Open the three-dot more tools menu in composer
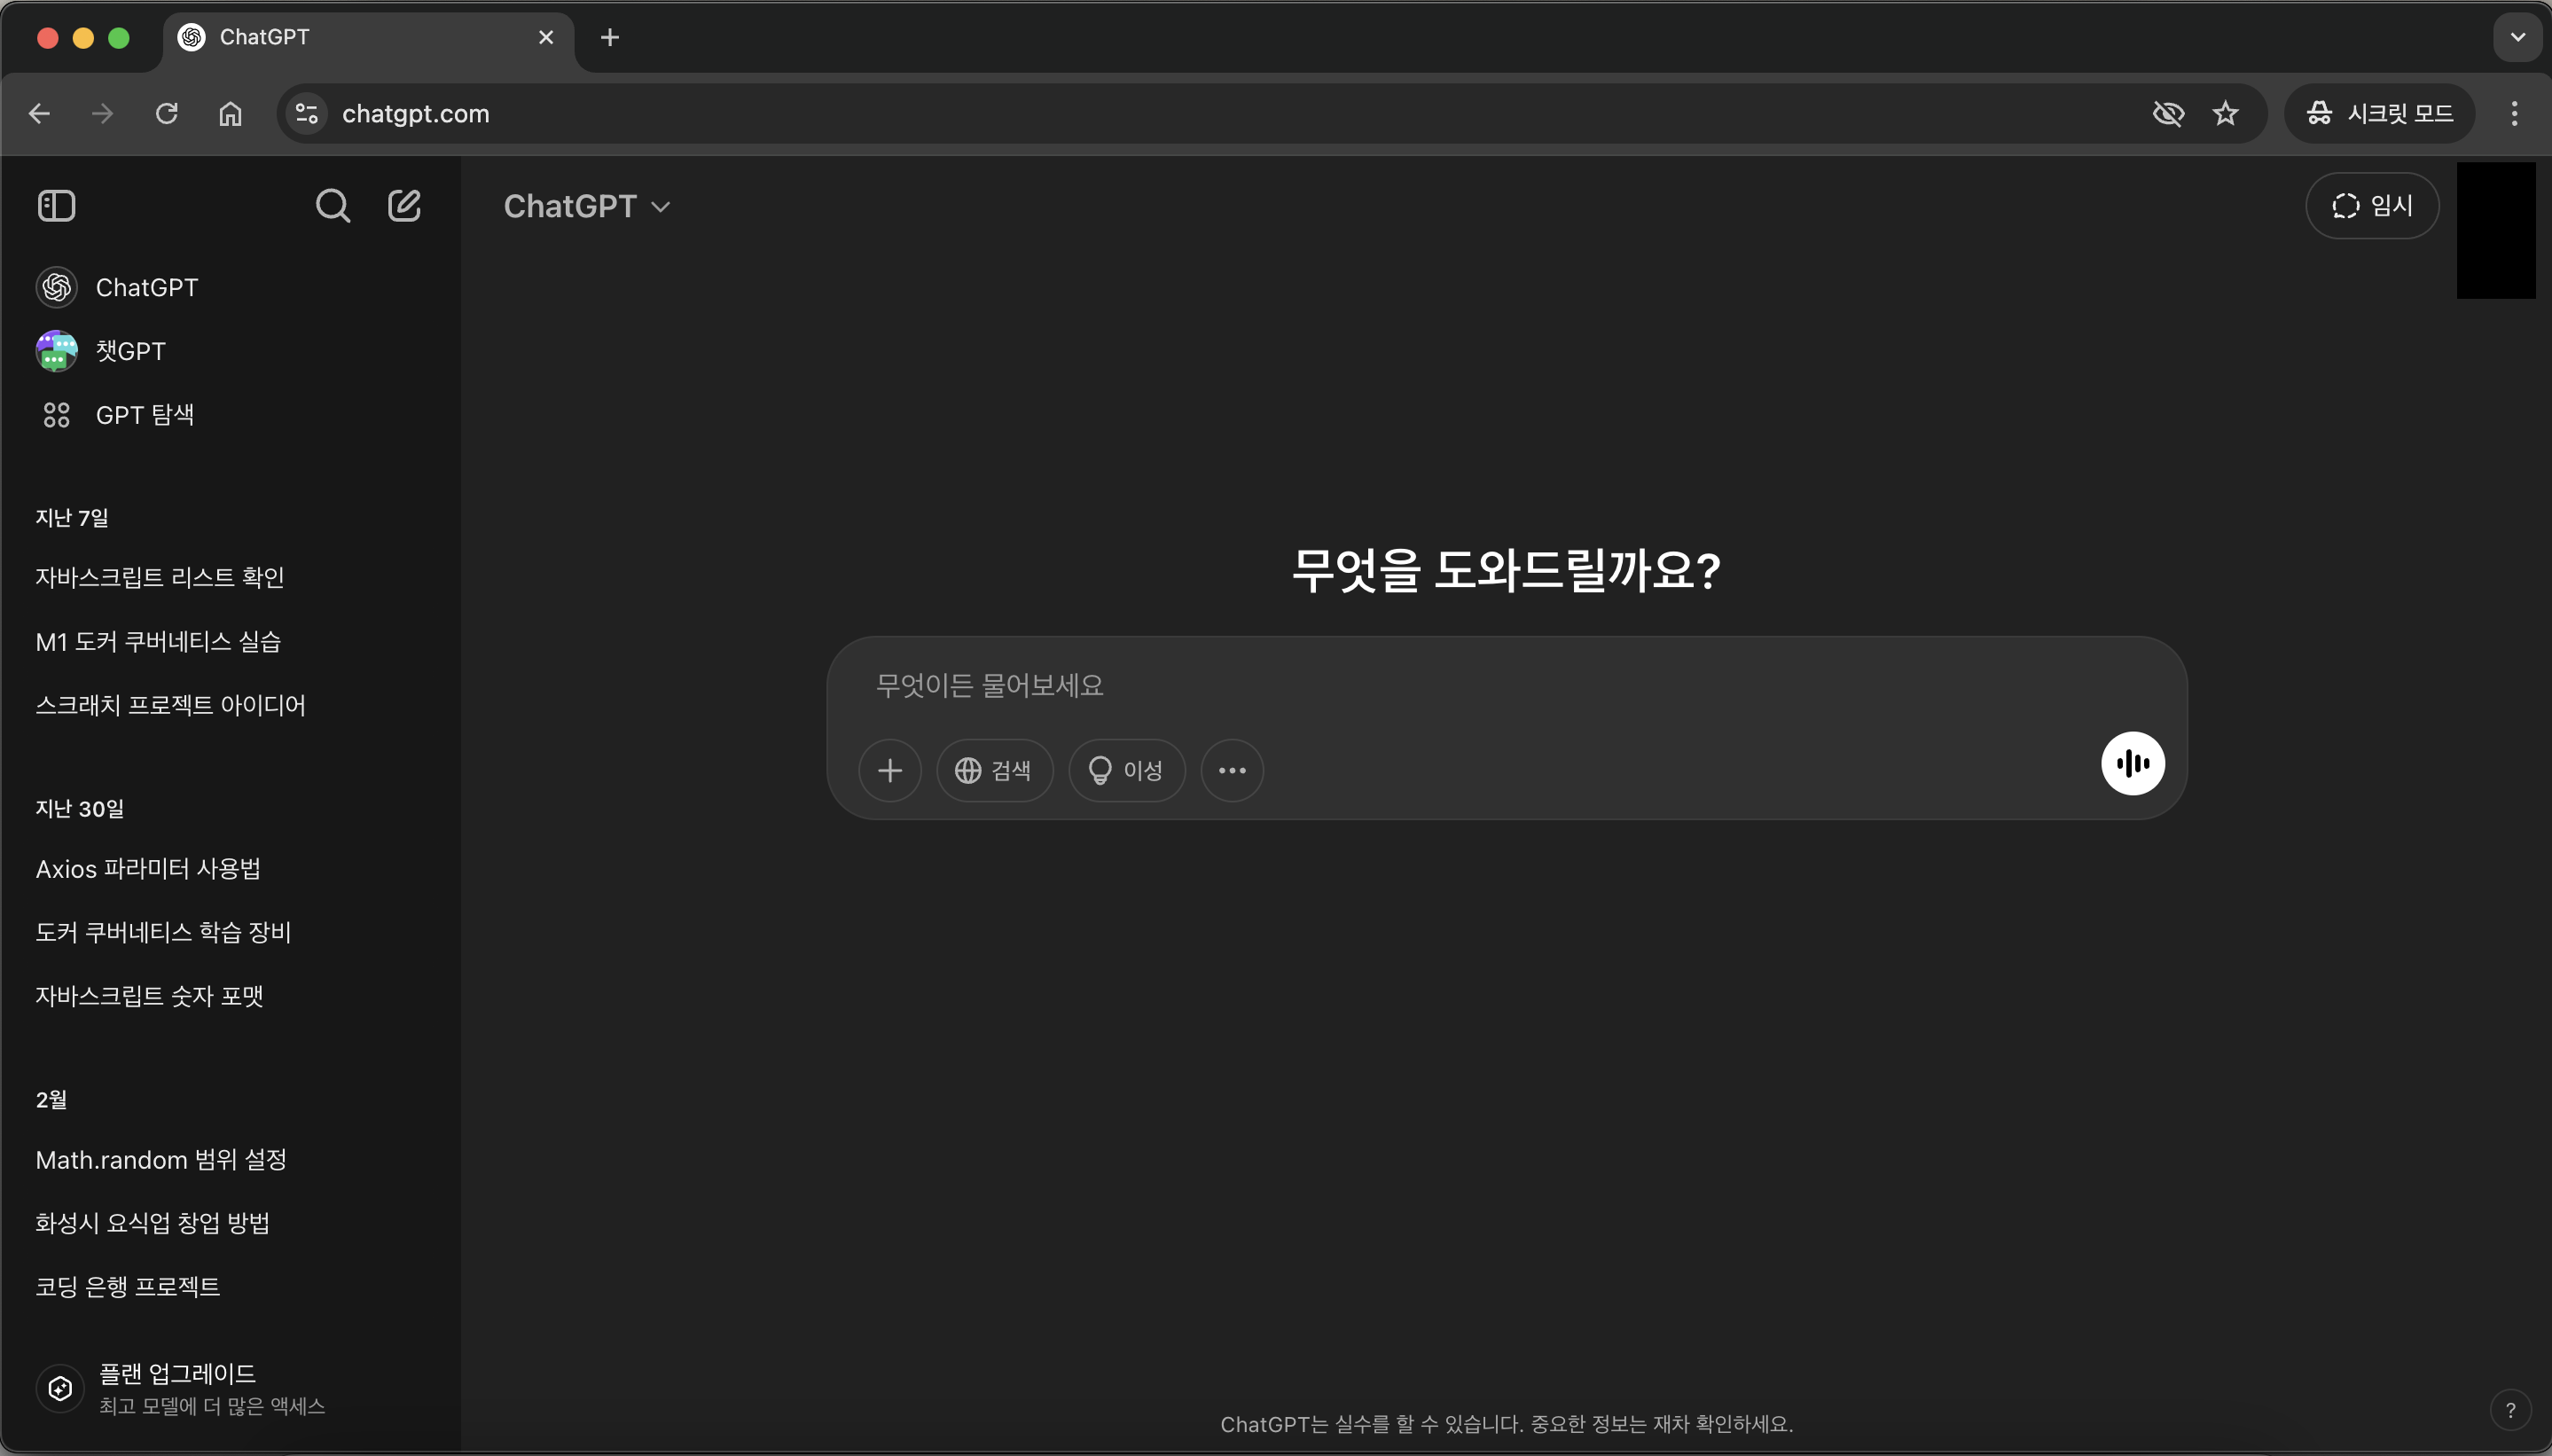This screenshot has width=2552, height=1456. click(1231, 771)
